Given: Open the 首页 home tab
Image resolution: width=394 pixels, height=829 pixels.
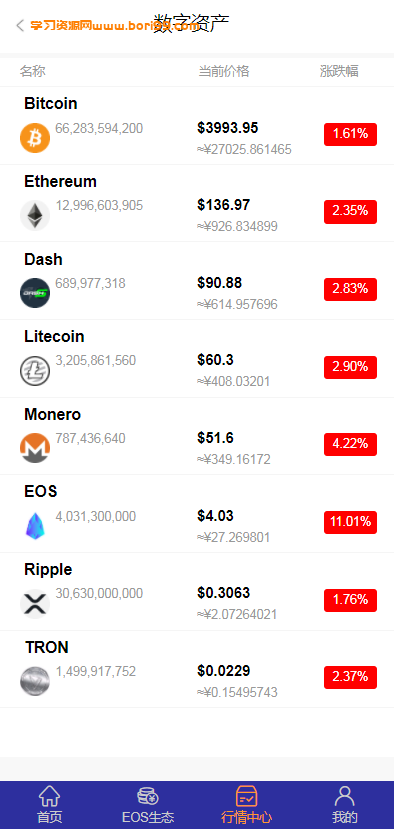Looking at the screenshot, I should [x=49, y=805].
